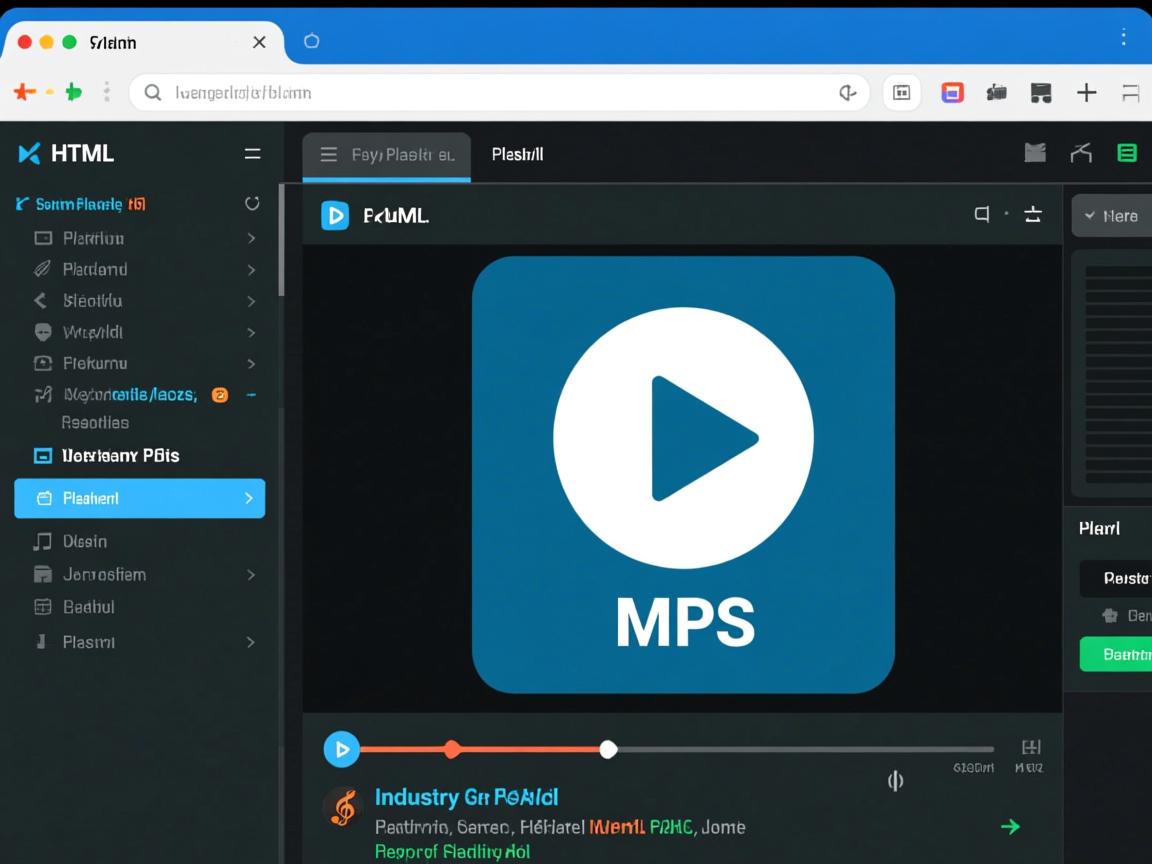Select the highlighted Plashenl sidebar item
Viewport: 1152px width, 864px height.
point(139,498)
